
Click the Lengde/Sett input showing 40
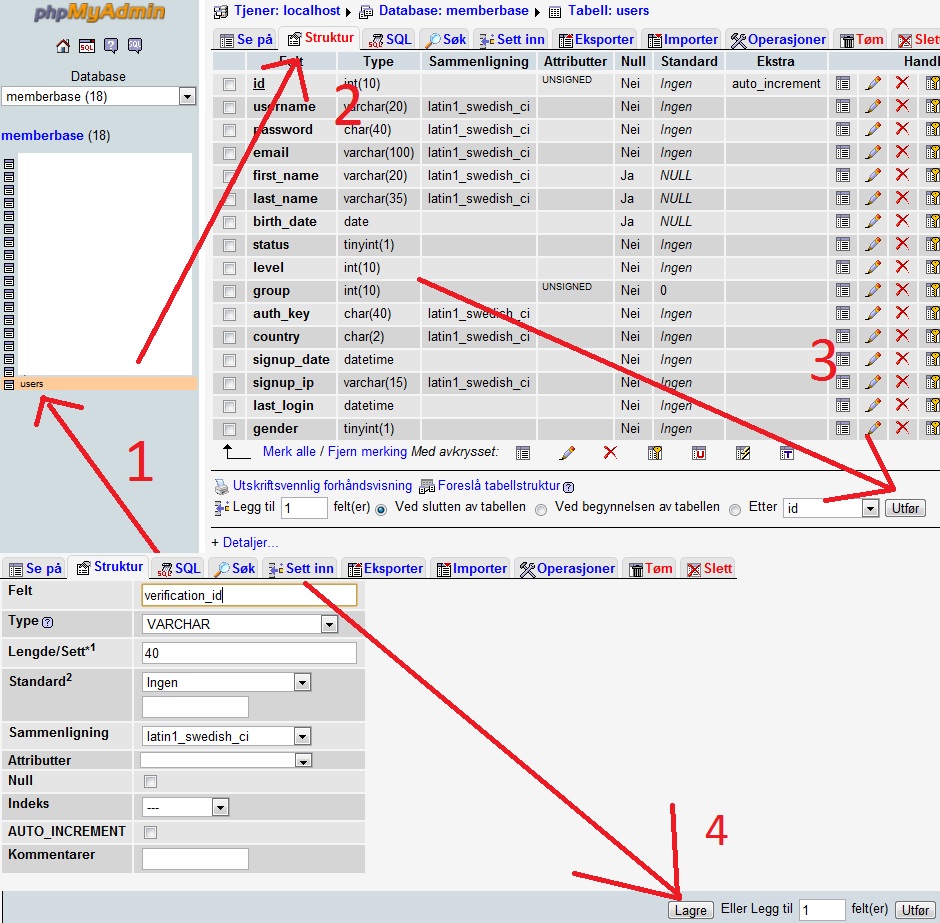pyautogui.click(x=249, y=653)
